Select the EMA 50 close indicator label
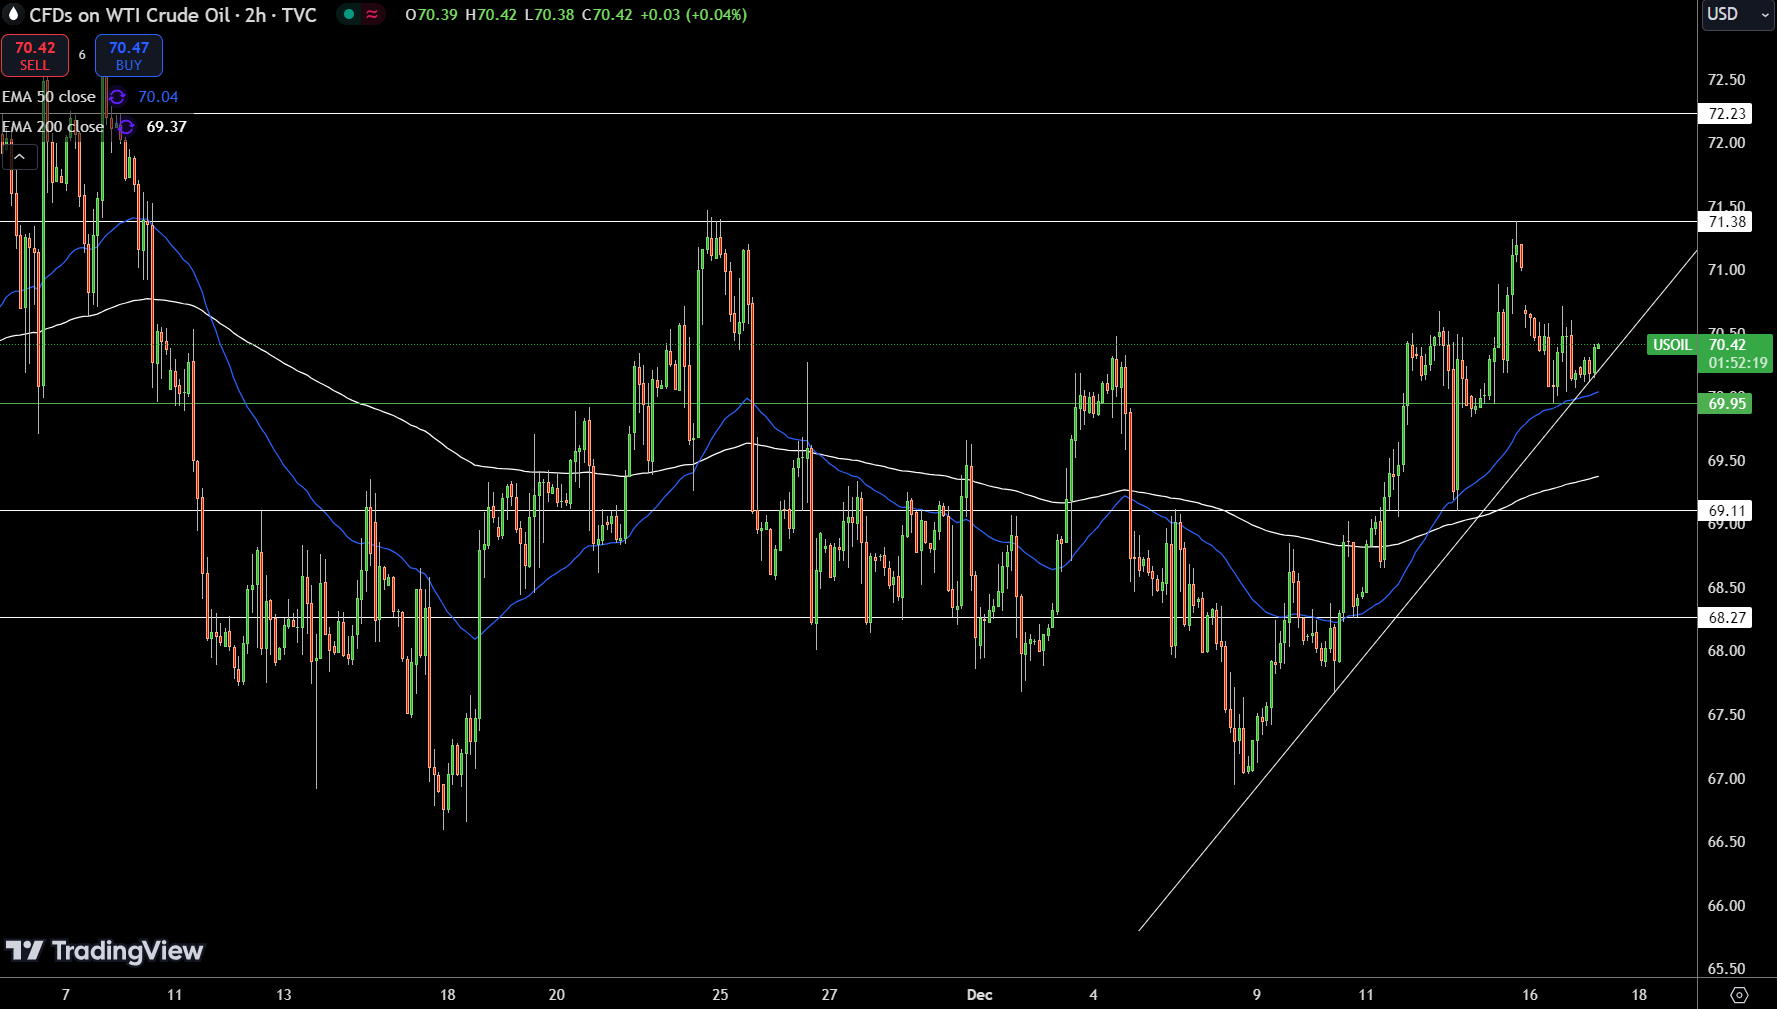The width and height of the screenshot is (1777, 1009). pos(49,97)
